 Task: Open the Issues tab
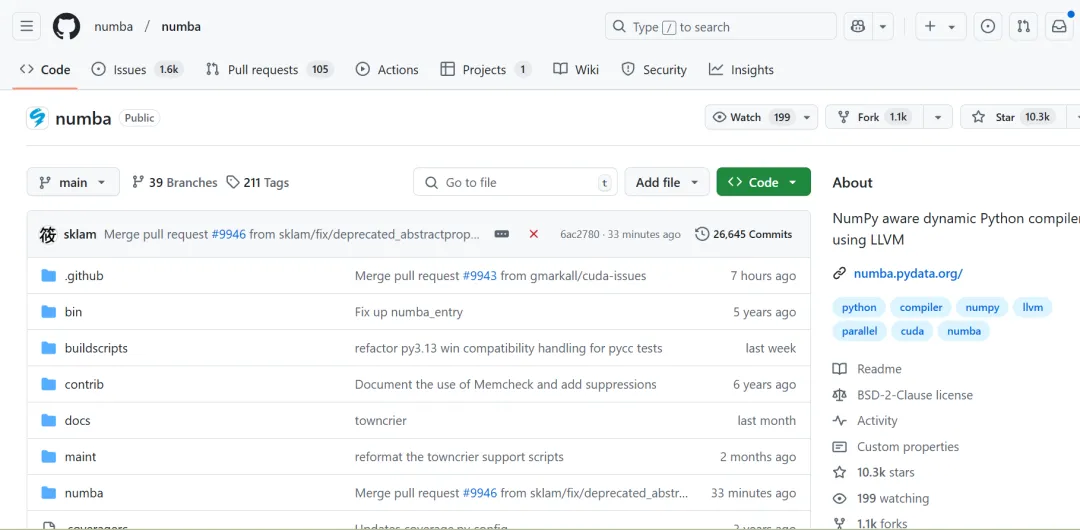click(137, 70)
